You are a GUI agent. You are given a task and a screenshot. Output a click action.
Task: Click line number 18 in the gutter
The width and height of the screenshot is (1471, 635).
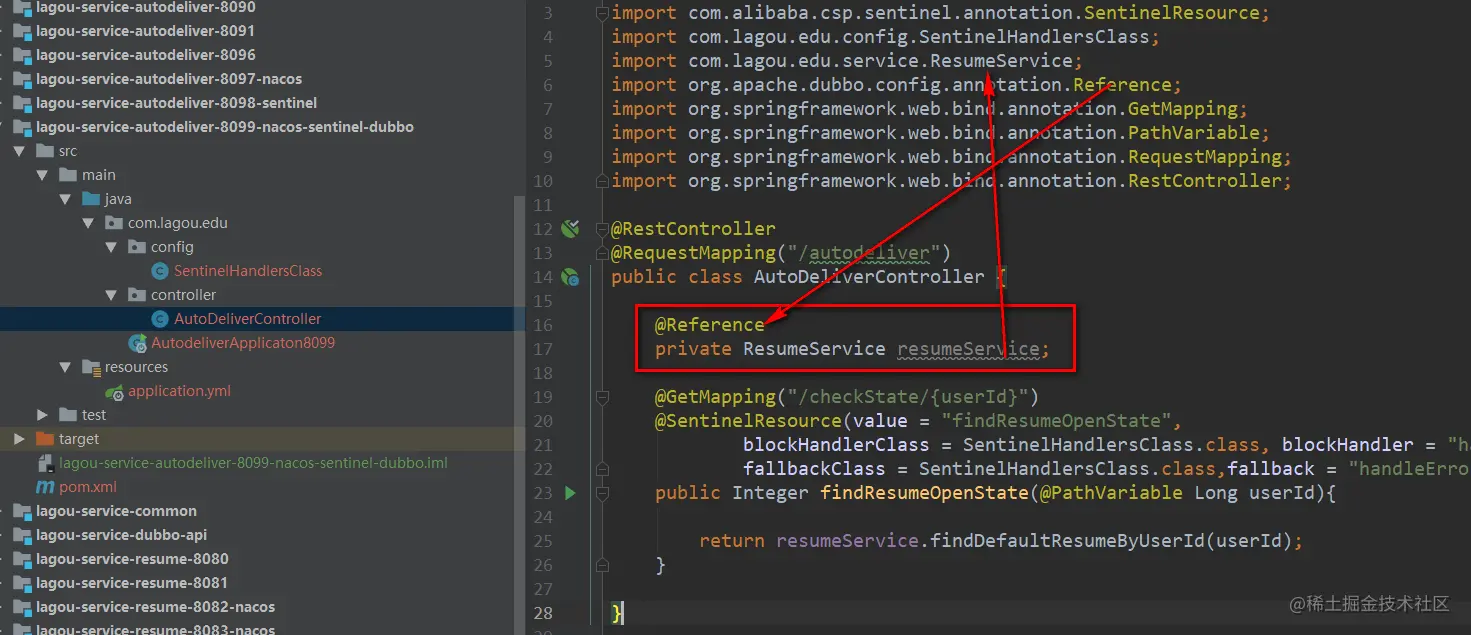pyautogui.click(x=543, y=373)
